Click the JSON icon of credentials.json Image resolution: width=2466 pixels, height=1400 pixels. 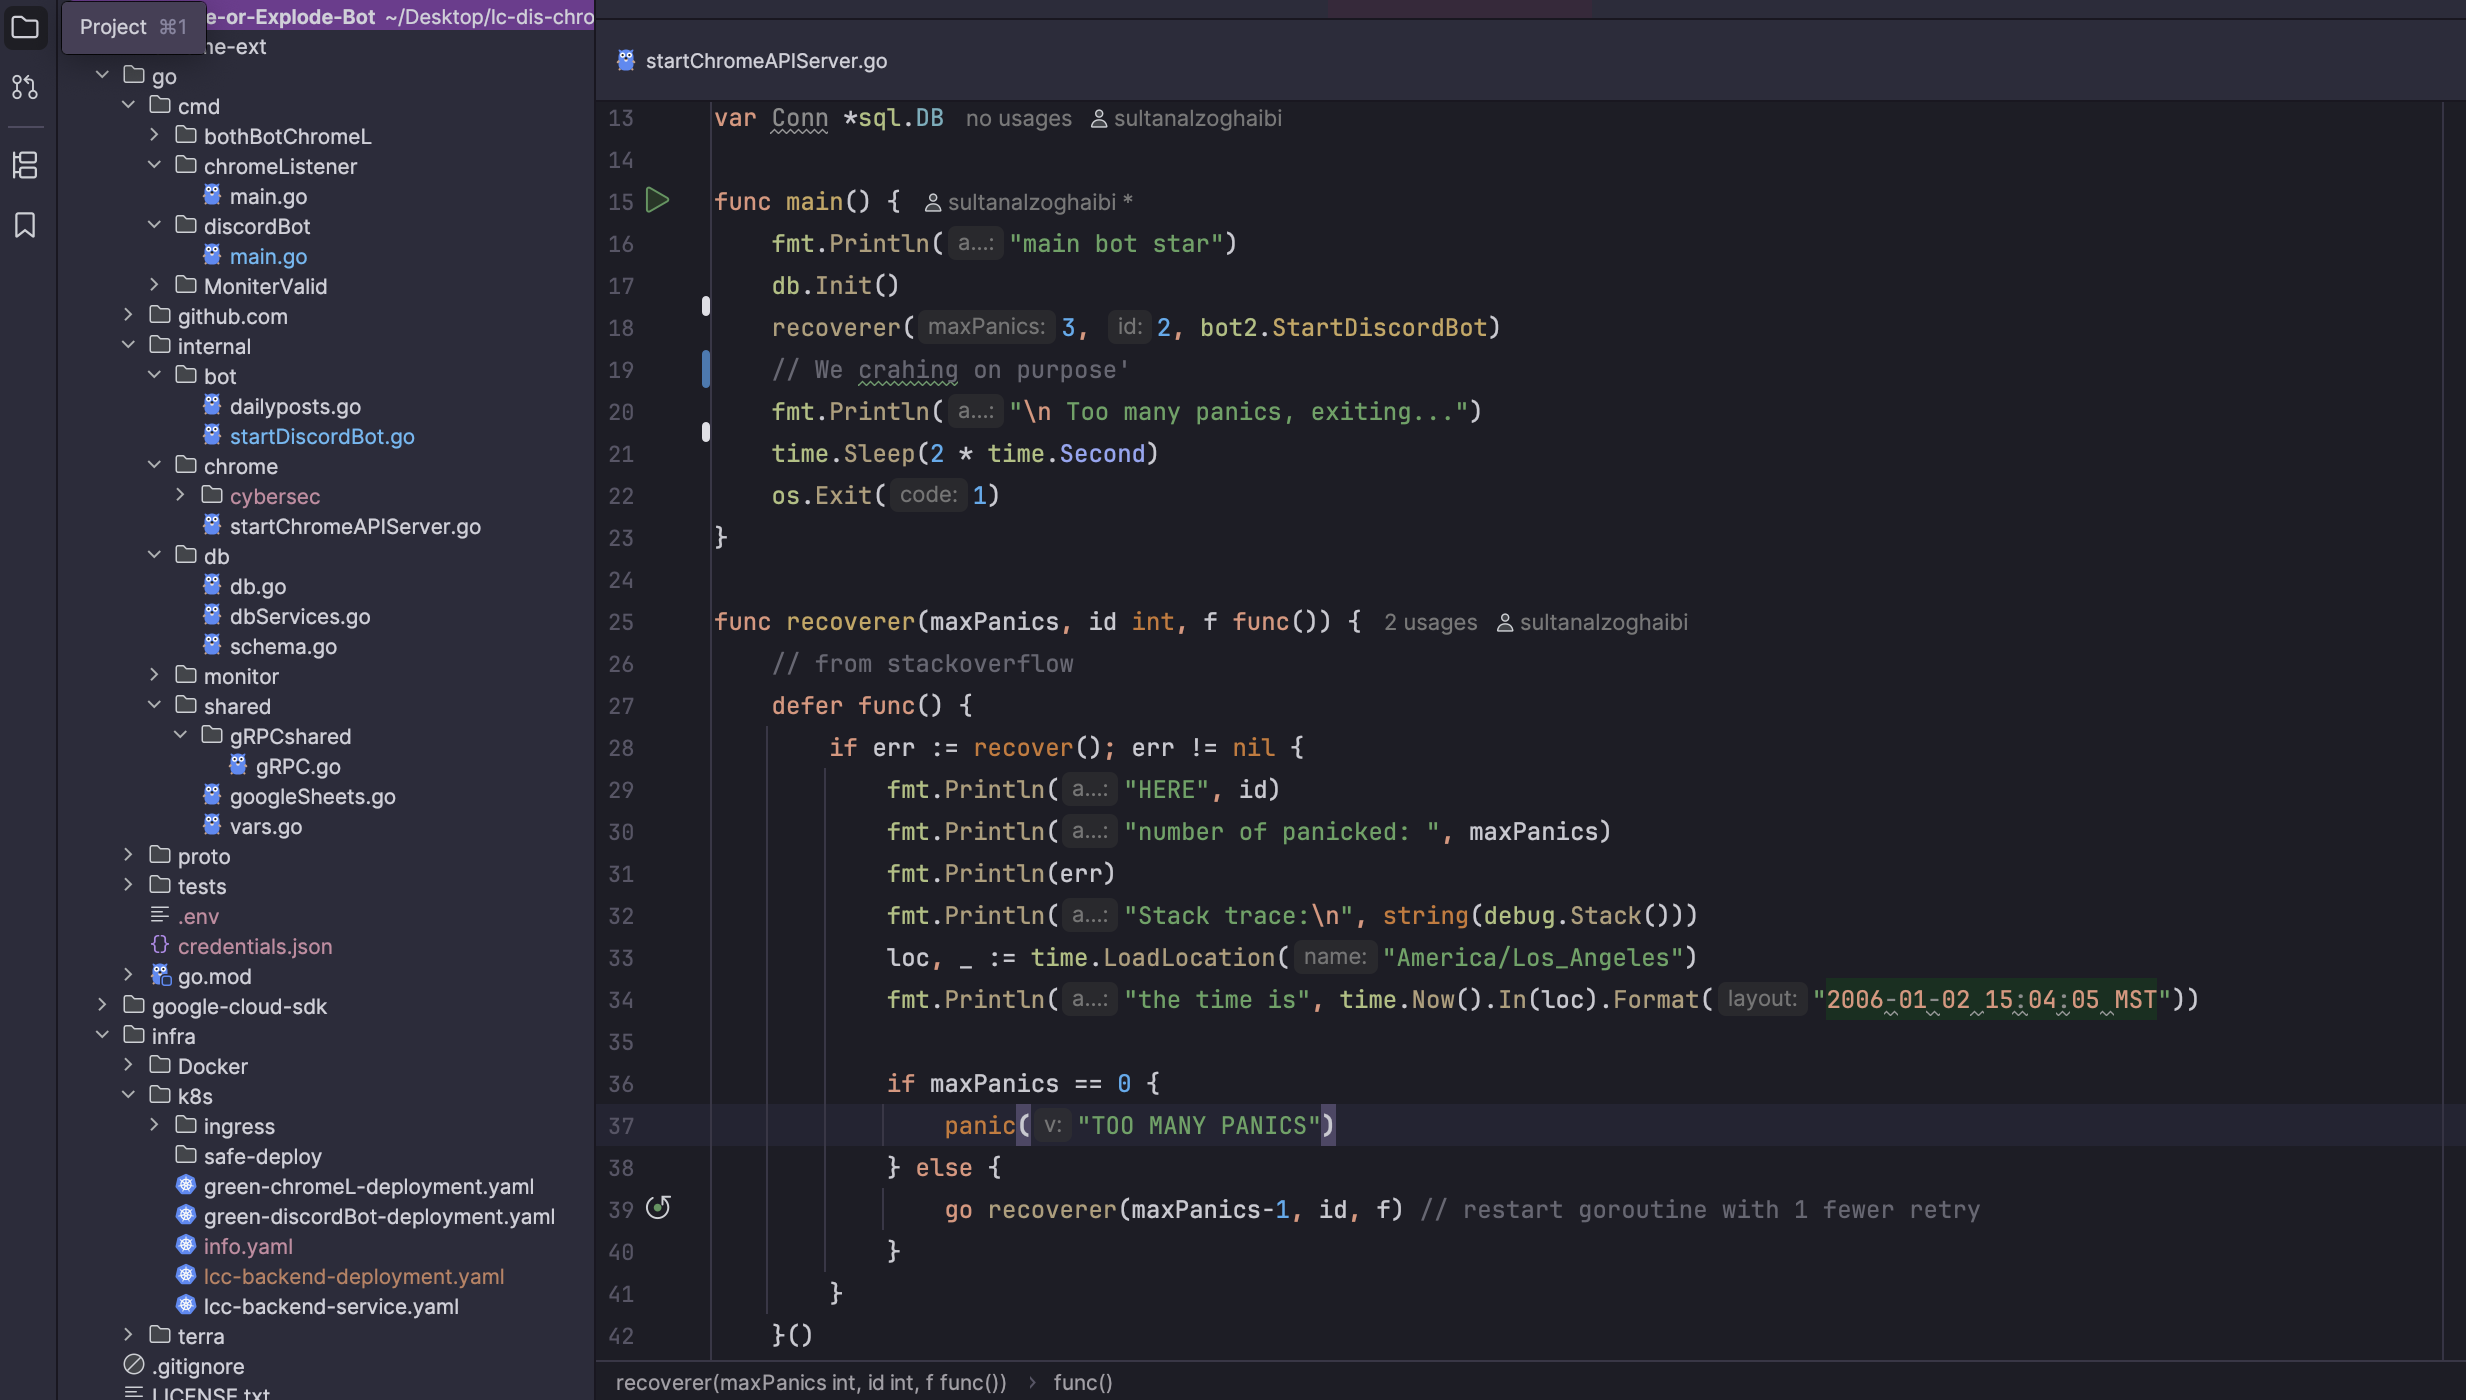click(160, 945)
